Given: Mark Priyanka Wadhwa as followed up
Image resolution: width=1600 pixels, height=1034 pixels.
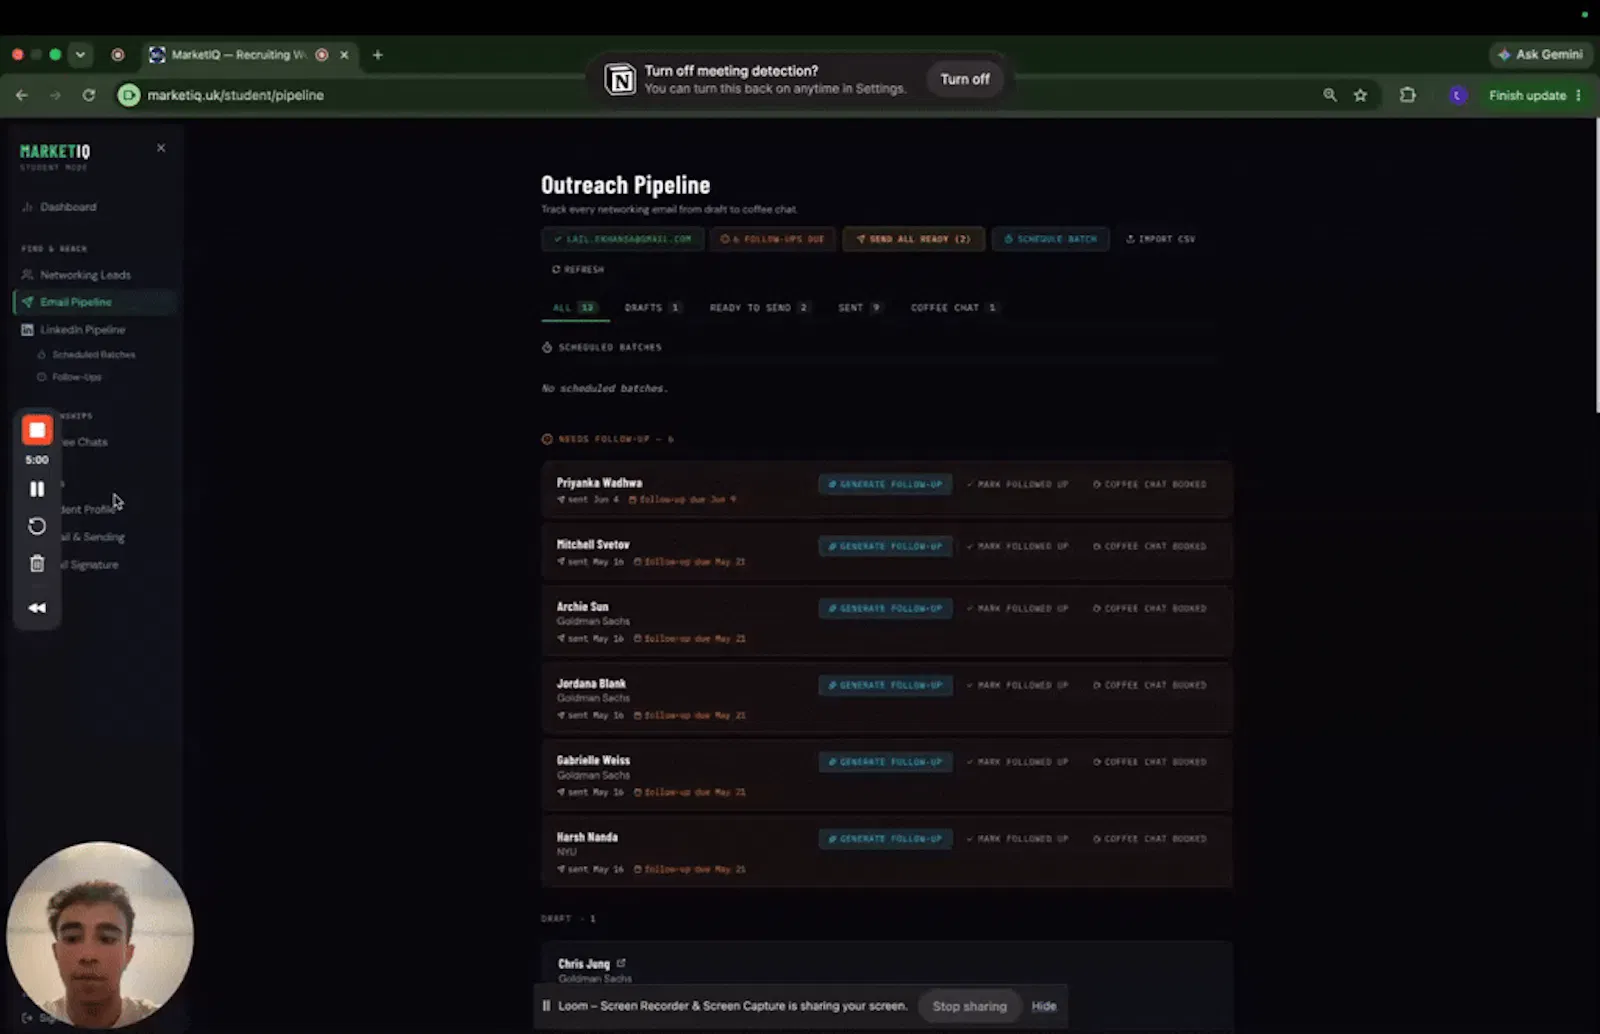Looking at the screenshot, I should [1017, 485].
